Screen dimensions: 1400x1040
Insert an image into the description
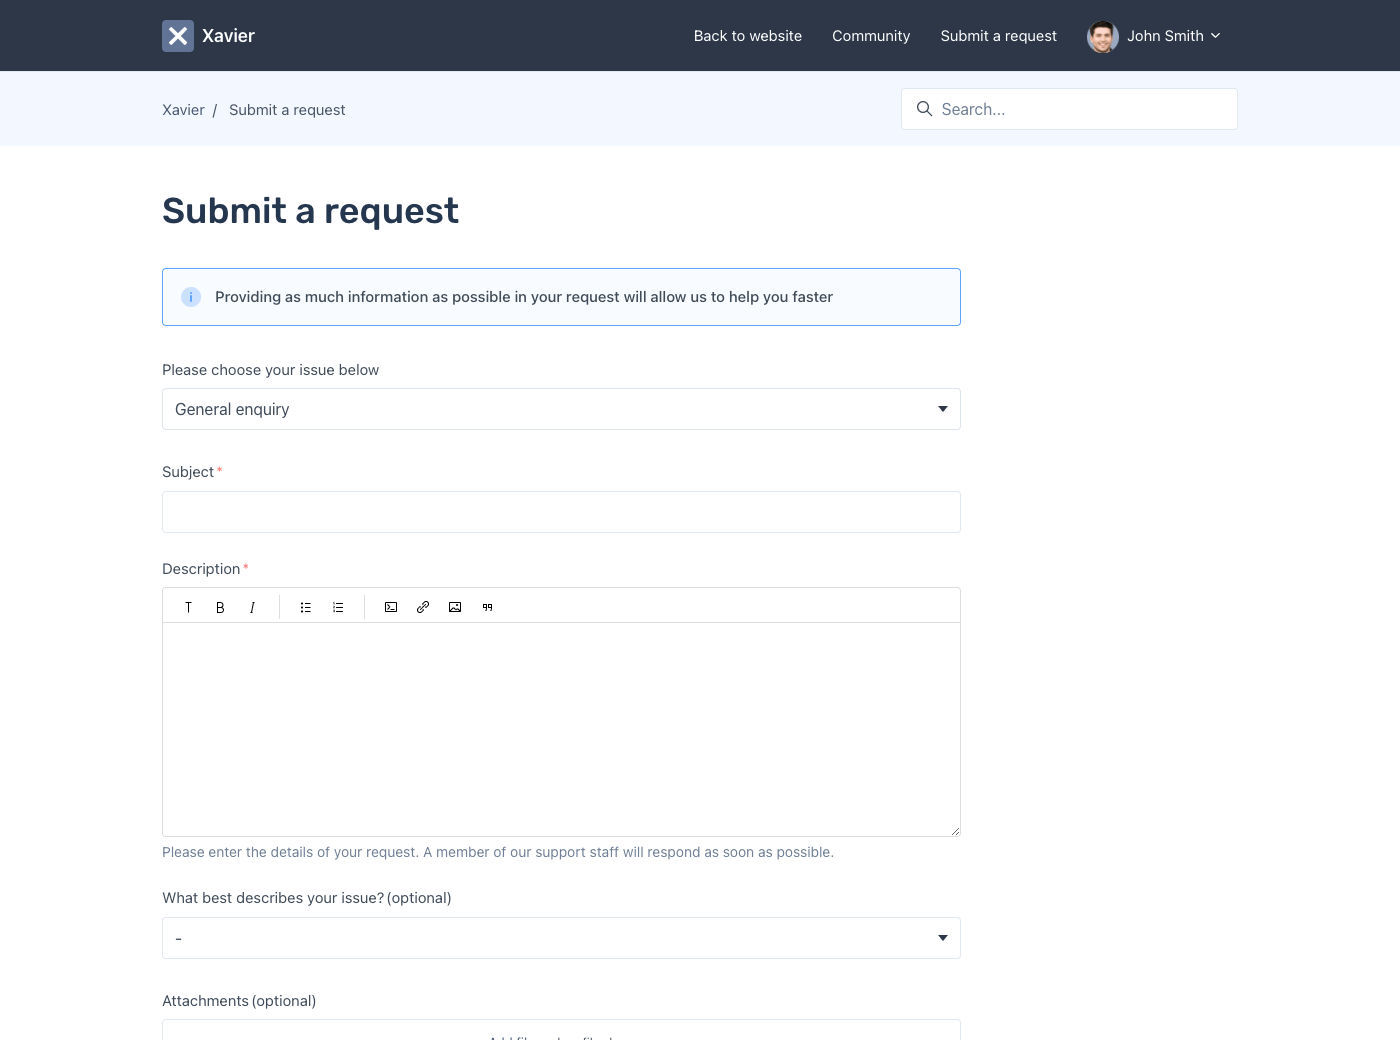pos(455,607)
